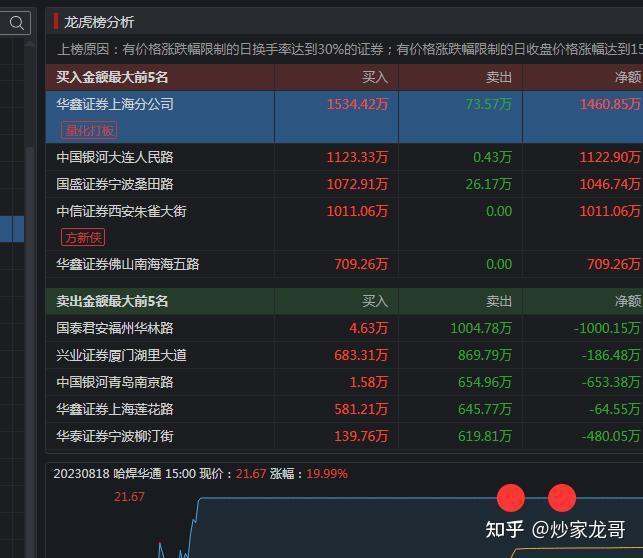Click the buy amount 1072.91万
The height and width of the screenshot is (558, 643).
point(357,184)
